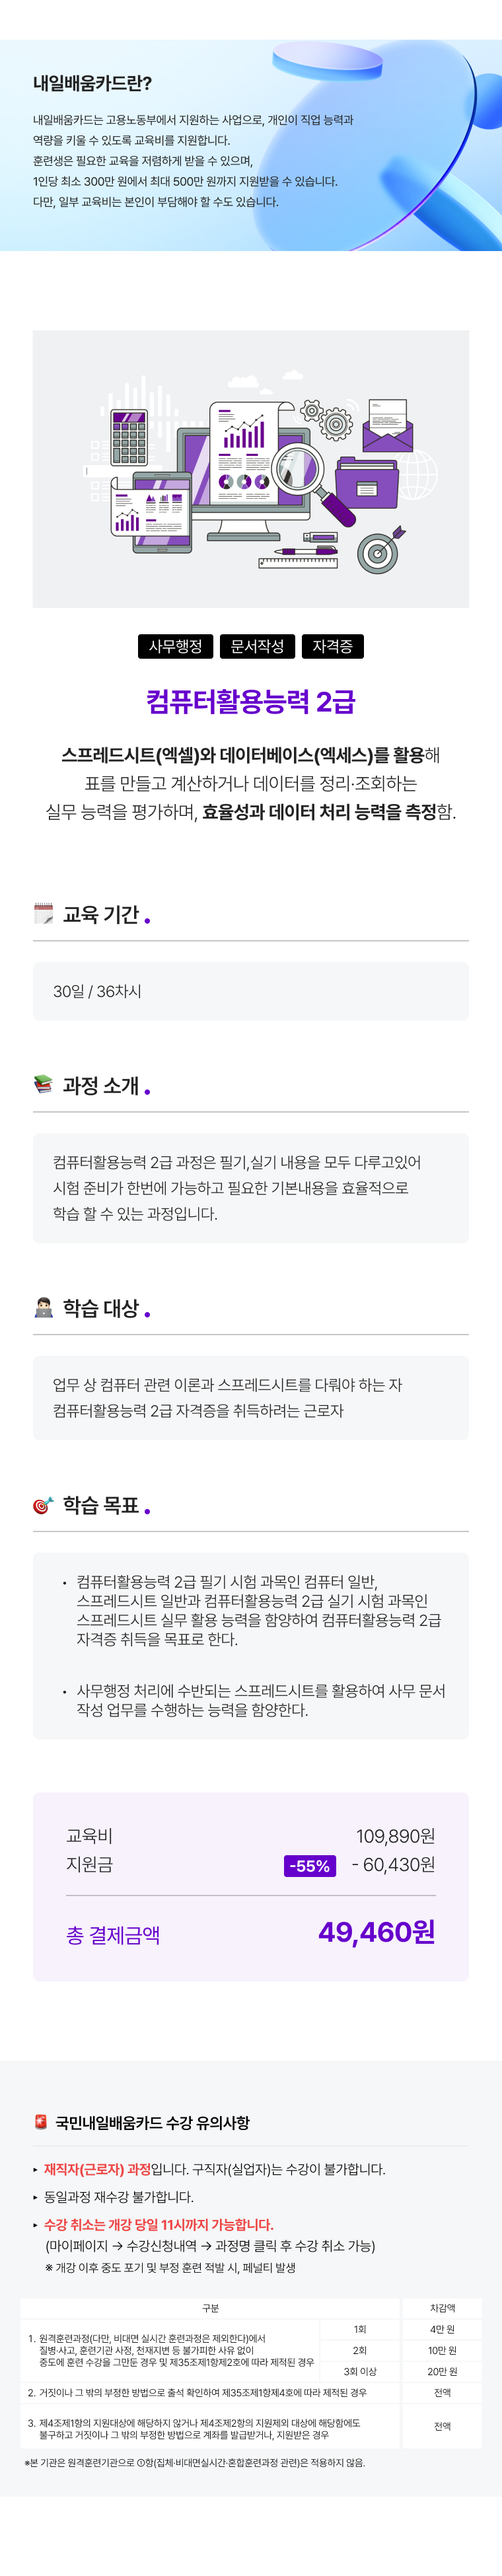This screenshot has width=502, height=2576.
Task: Click the gears graphic in the illustration
Action: click(x=327, y=418)
